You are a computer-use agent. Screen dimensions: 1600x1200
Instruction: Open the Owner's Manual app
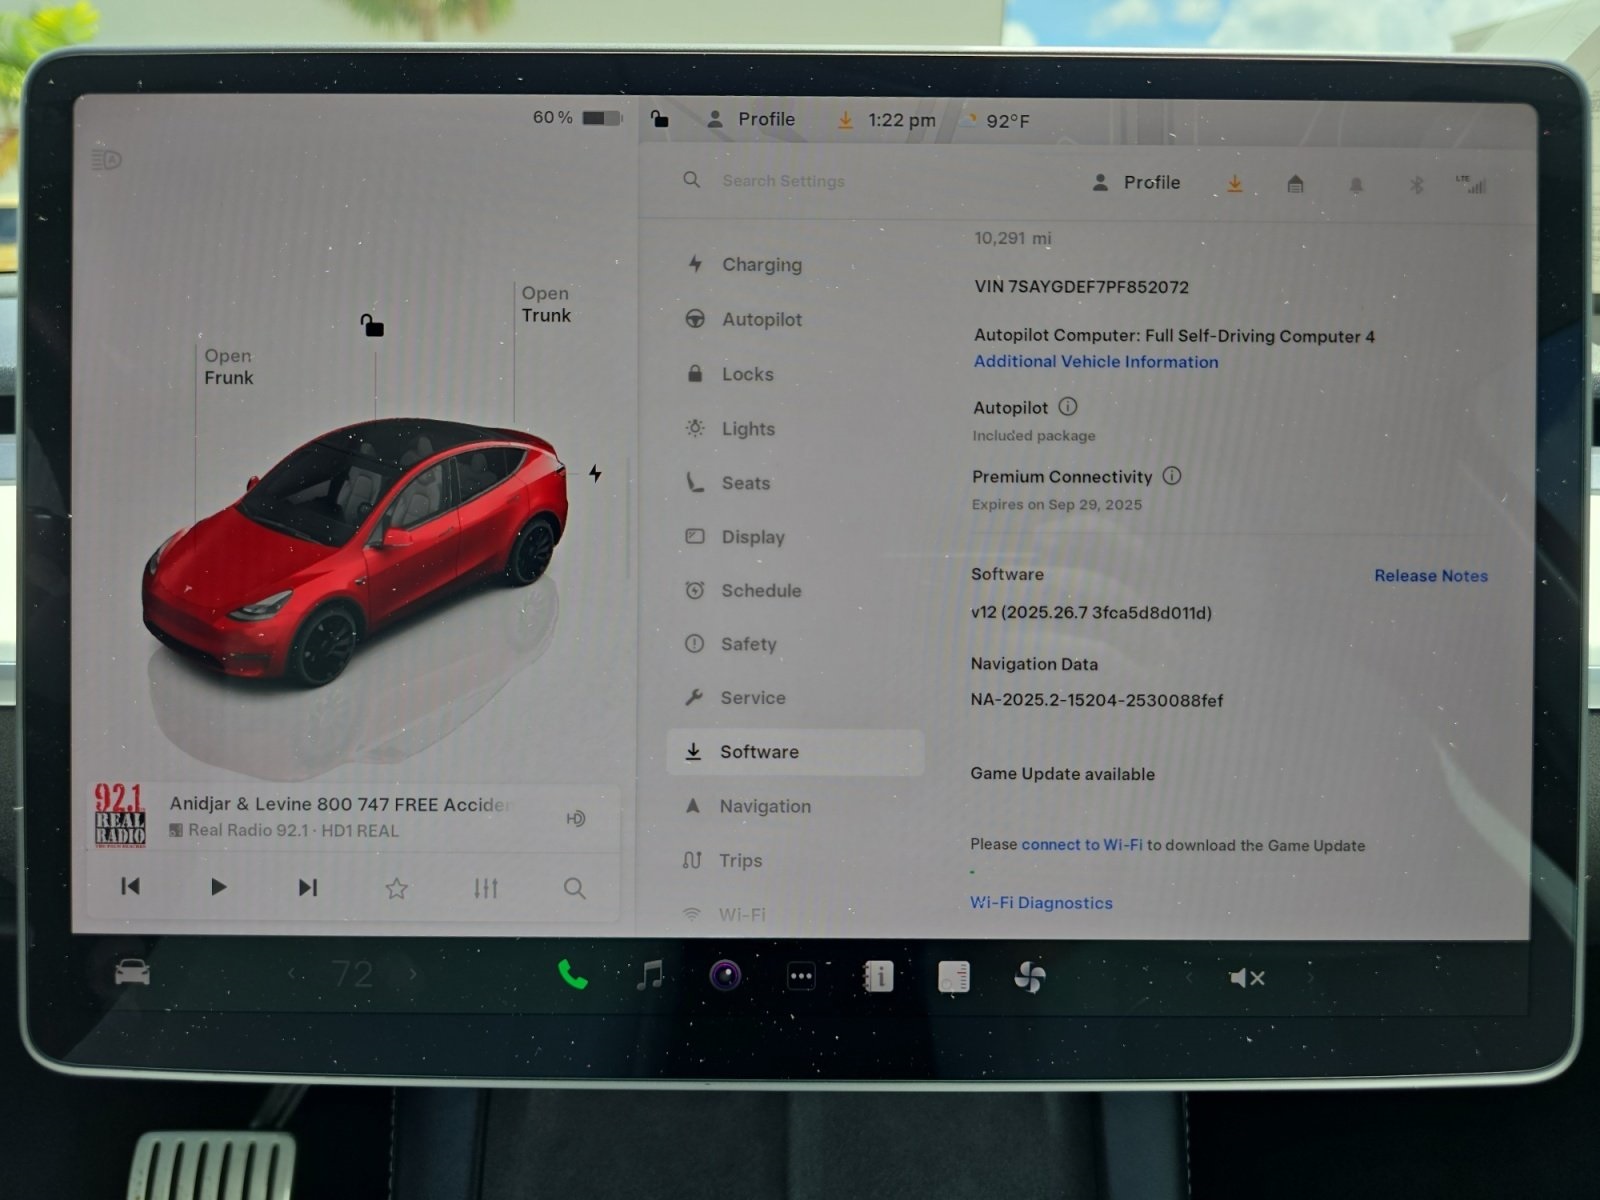click(877, 976)
